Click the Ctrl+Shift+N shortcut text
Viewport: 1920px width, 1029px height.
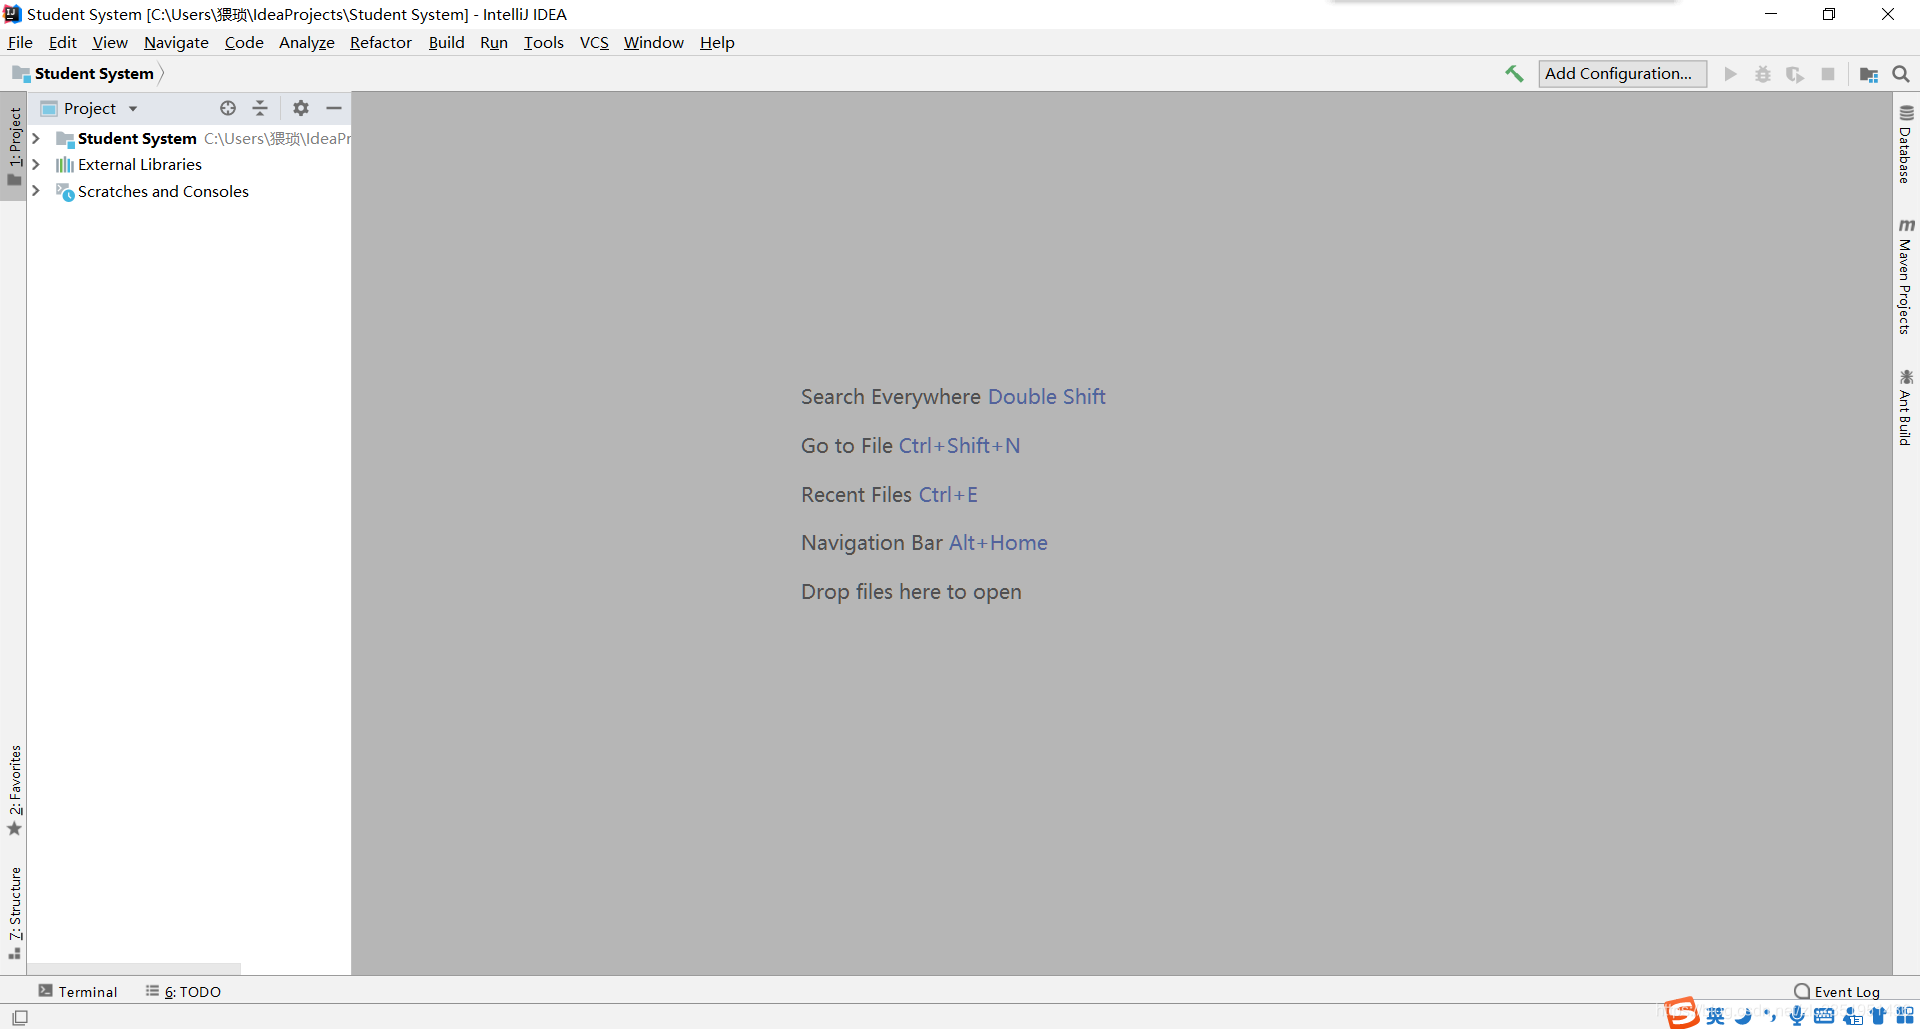click(959, 446)
